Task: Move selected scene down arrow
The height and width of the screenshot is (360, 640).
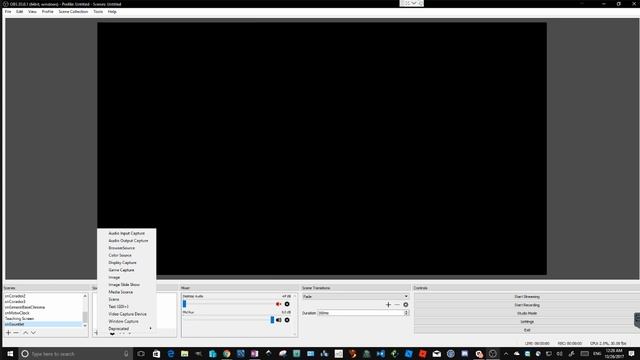Action: [x=33, y=333]
